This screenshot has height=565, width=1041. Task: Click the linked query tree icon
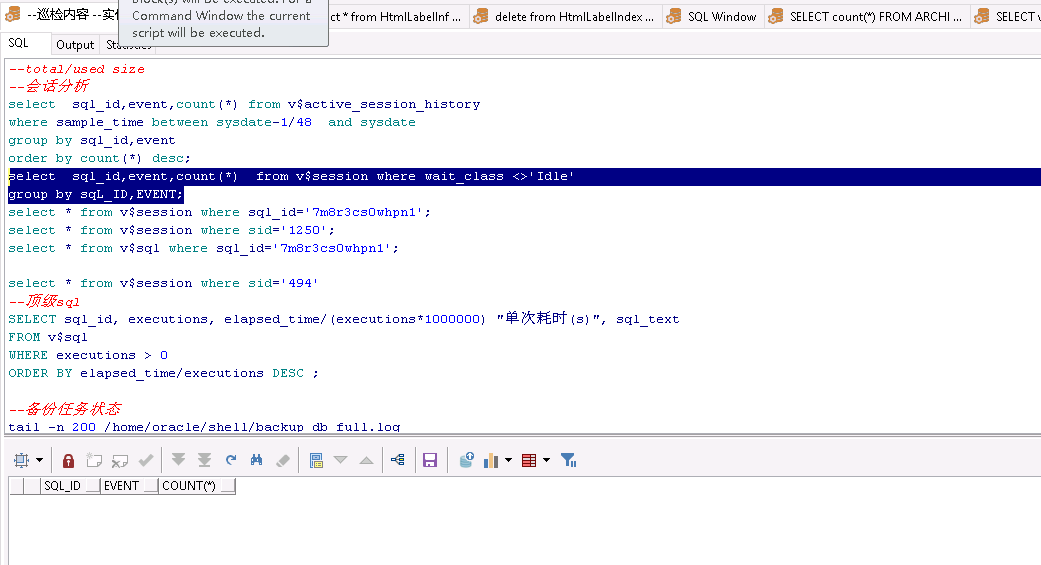click(x=397, y=461)
